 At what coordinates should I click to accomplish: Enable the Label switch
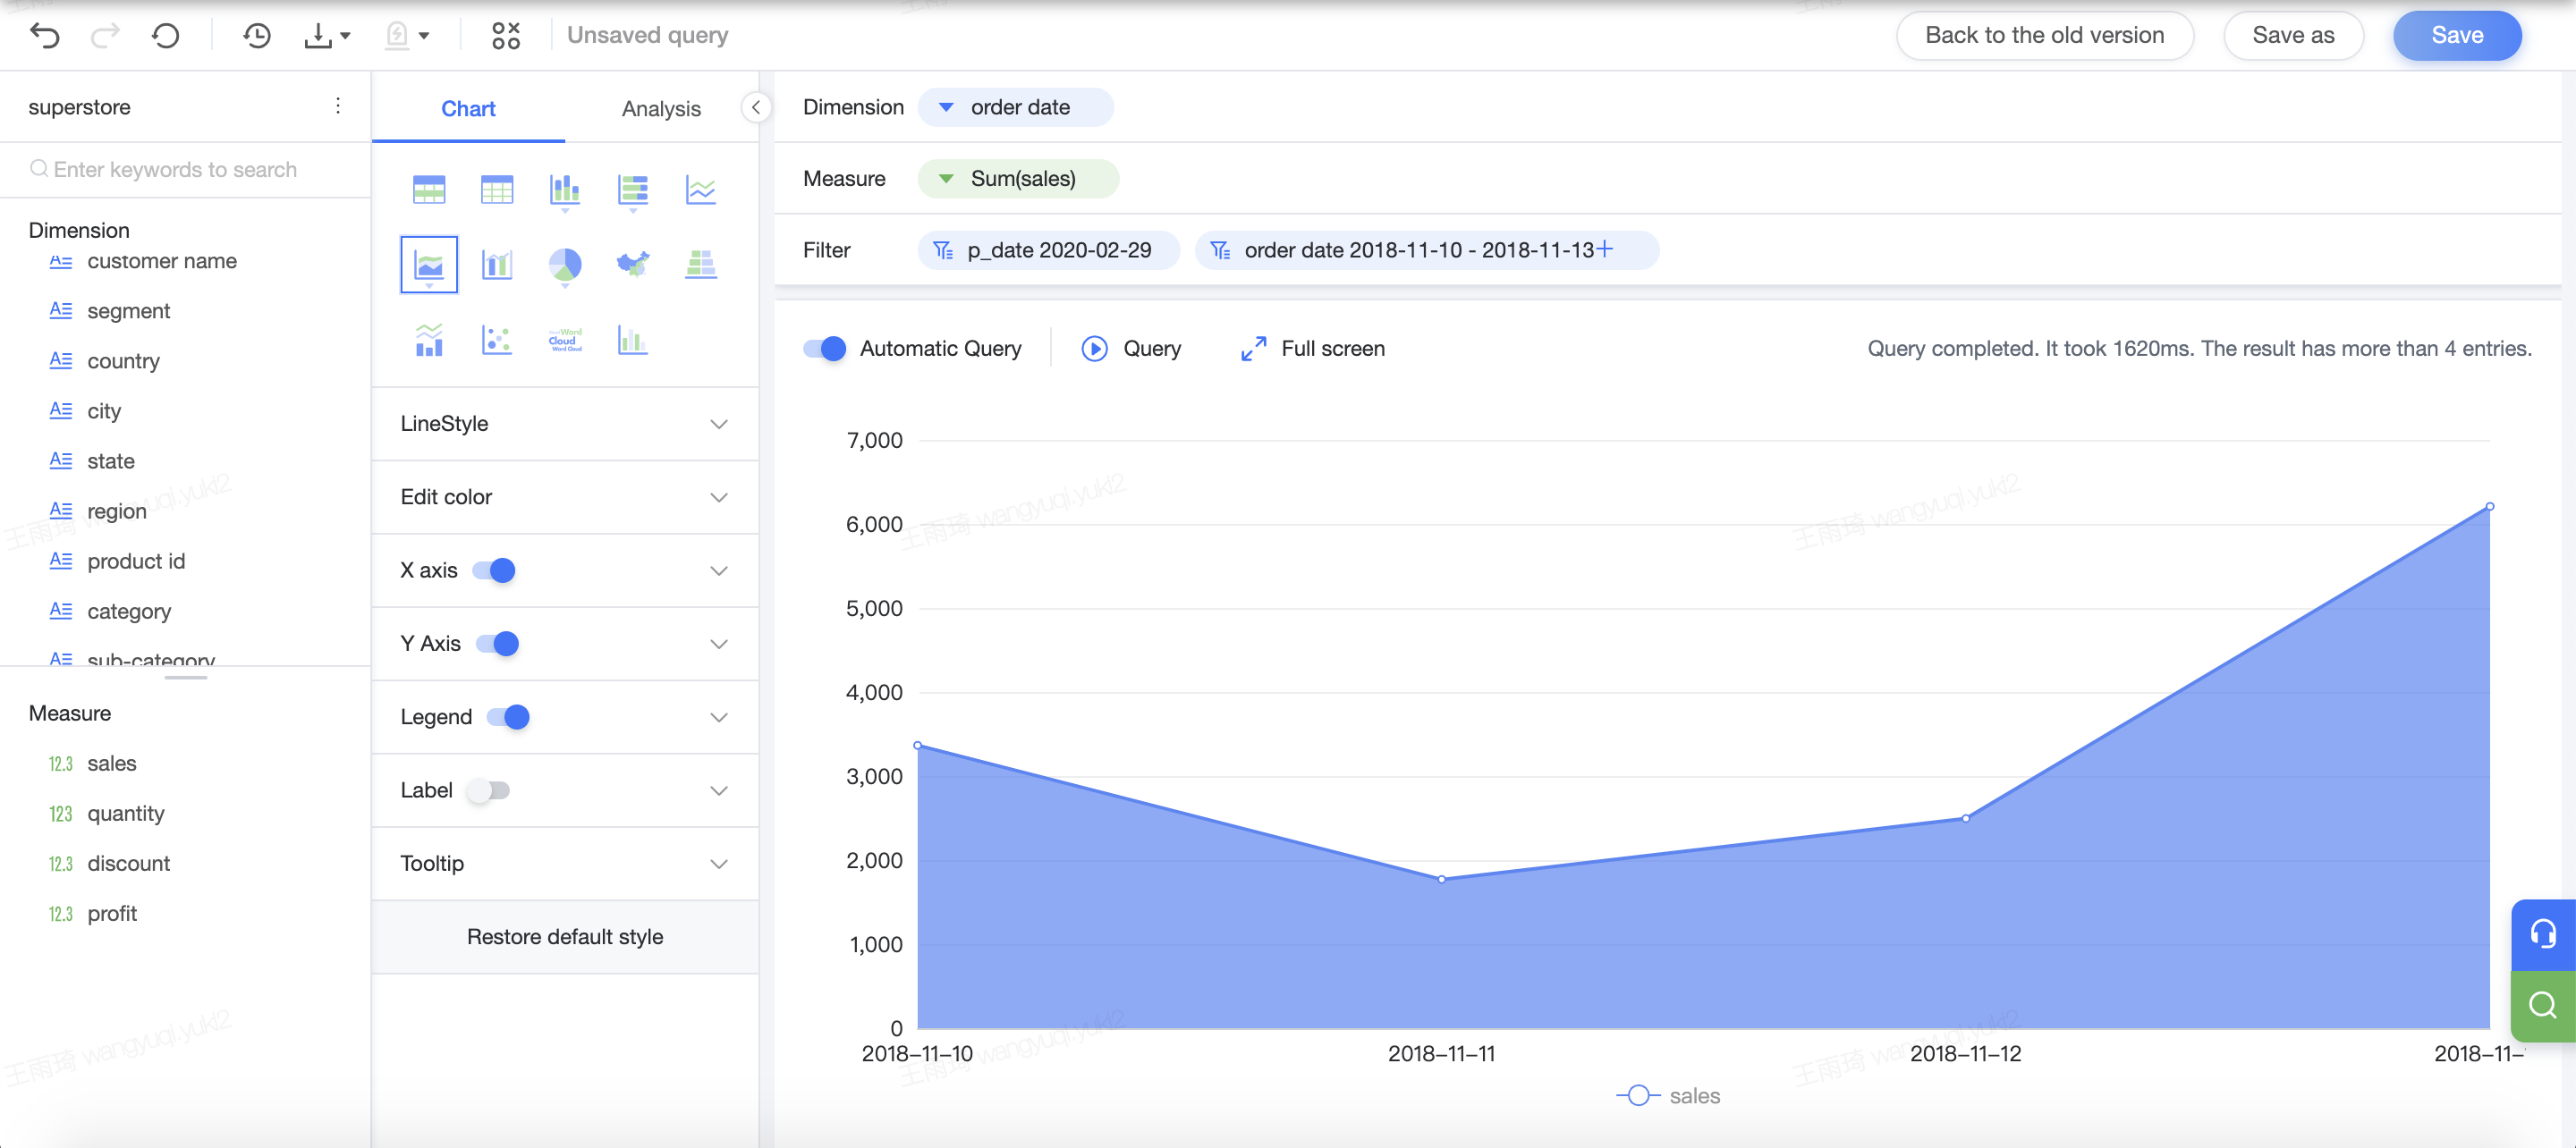click(x=489, y=790)
